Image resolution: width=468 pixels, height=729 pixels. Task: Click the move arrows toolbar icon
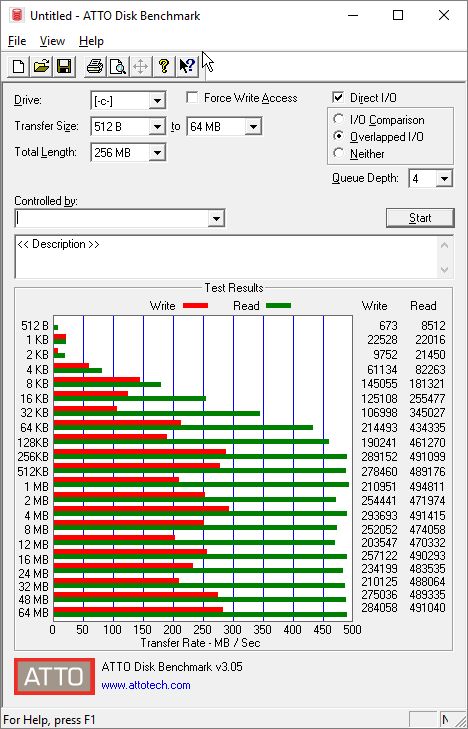tap(140, 66)
